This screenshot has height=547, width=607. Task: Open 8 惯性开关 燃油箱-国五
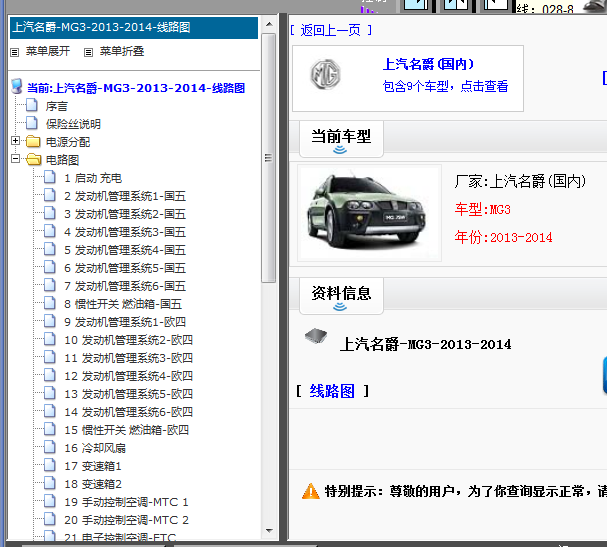(x=123, y=304)
